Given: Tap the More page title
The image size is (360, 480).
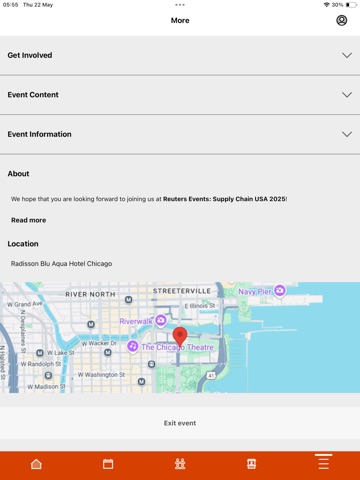Looking at the screenshot, I should [180, 20].
